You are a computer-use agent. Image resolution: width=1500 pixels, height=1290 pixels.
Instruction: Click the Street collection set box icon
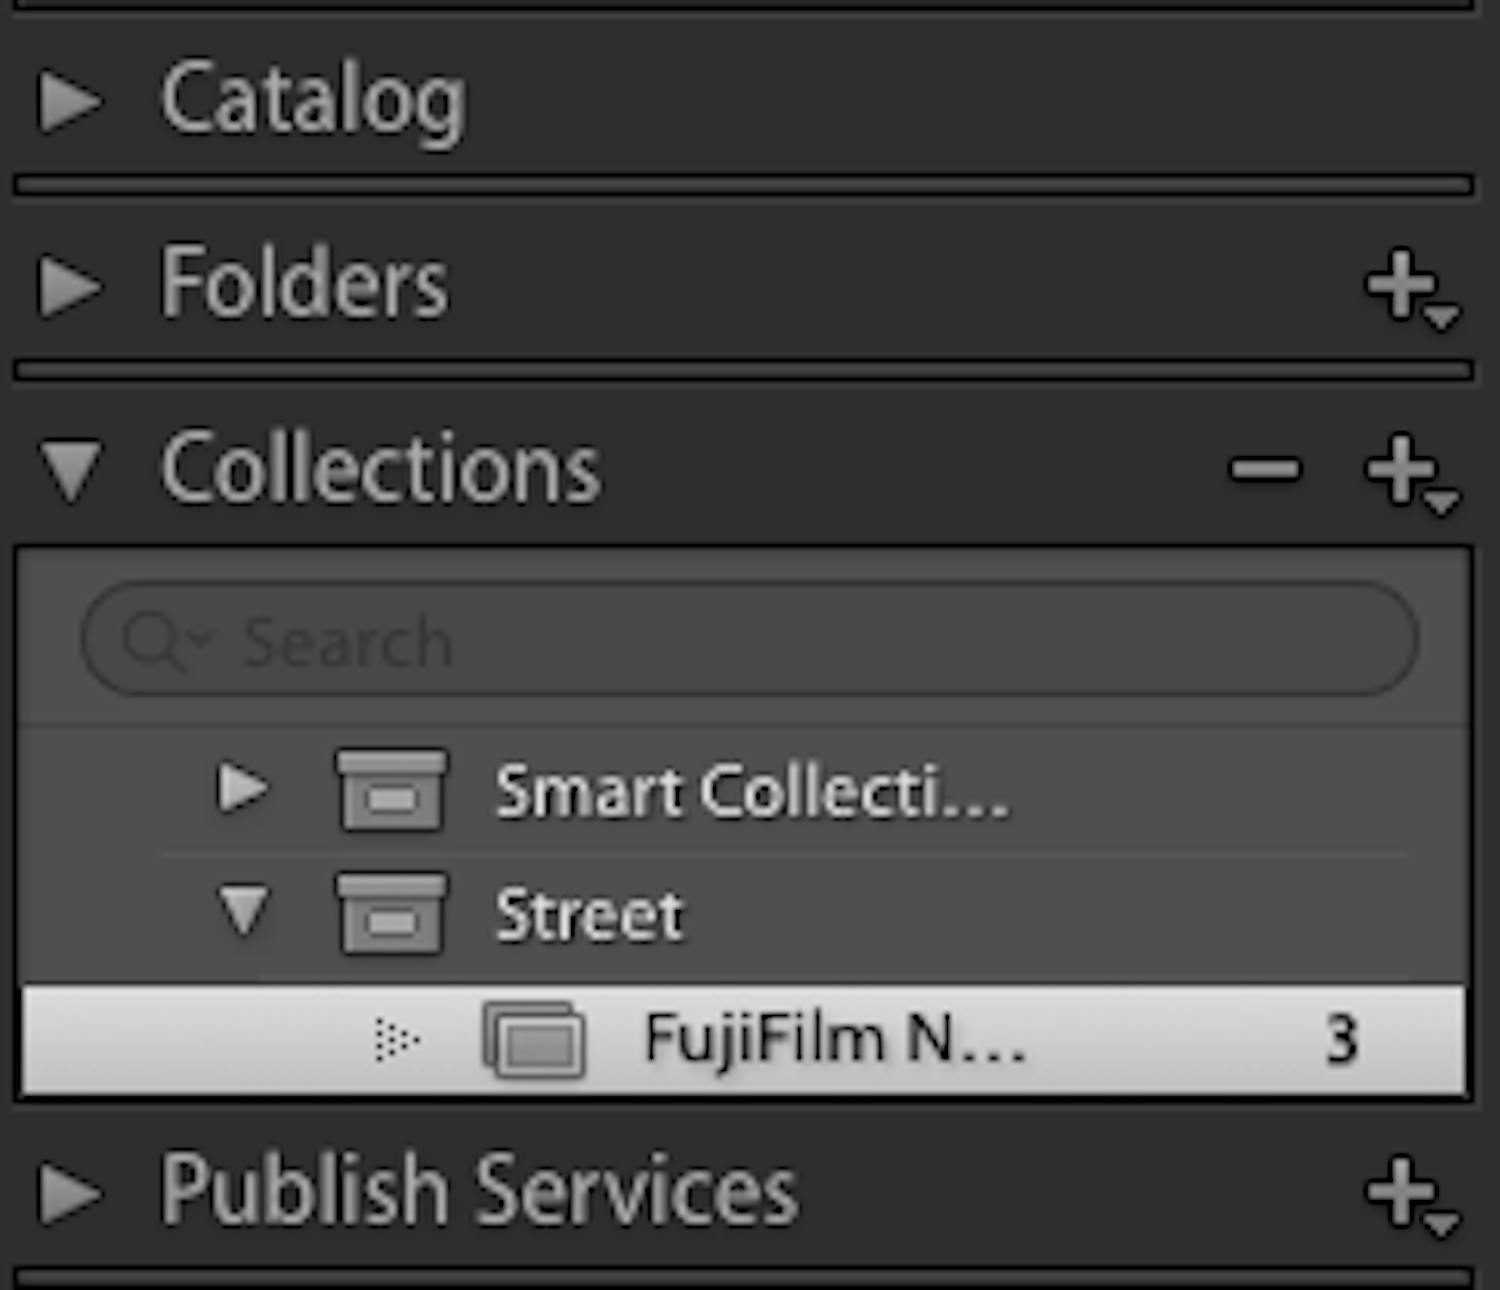[x=392, y=913]
